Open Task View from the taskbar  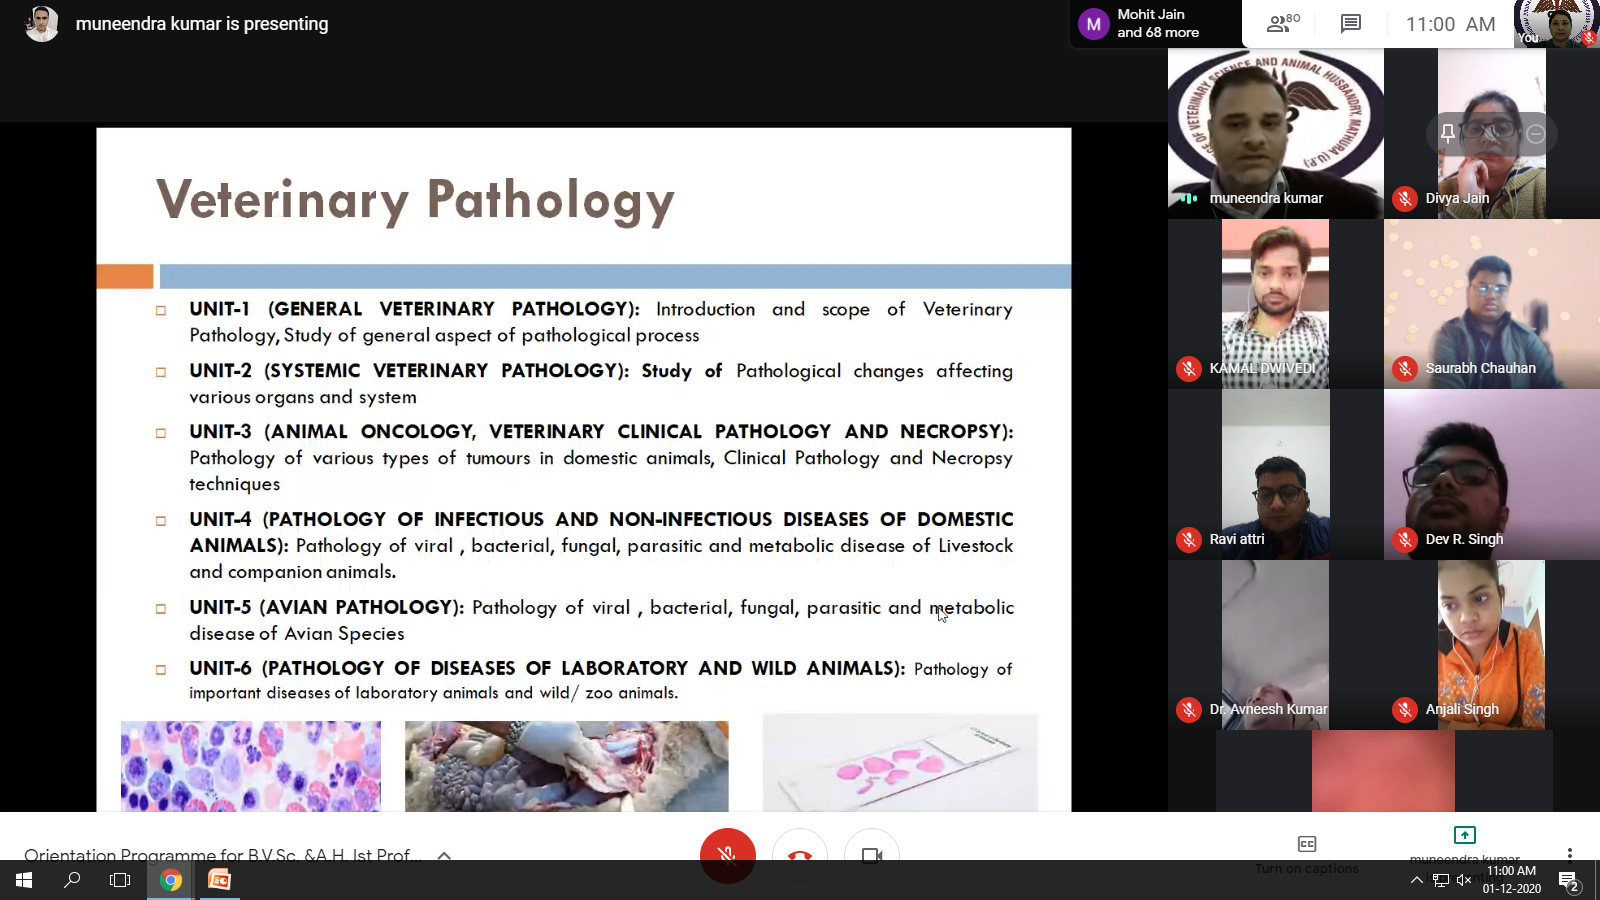click(120, 880)
